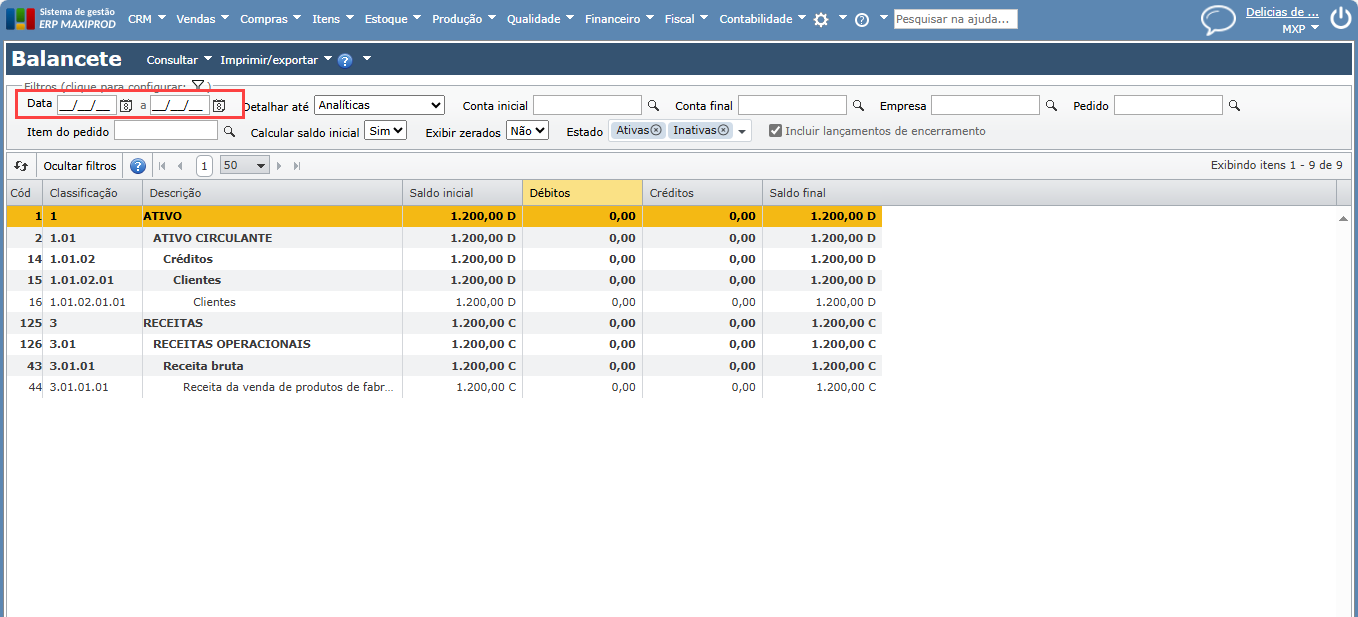Click the Ocultar filtros button

pos(80,166)
